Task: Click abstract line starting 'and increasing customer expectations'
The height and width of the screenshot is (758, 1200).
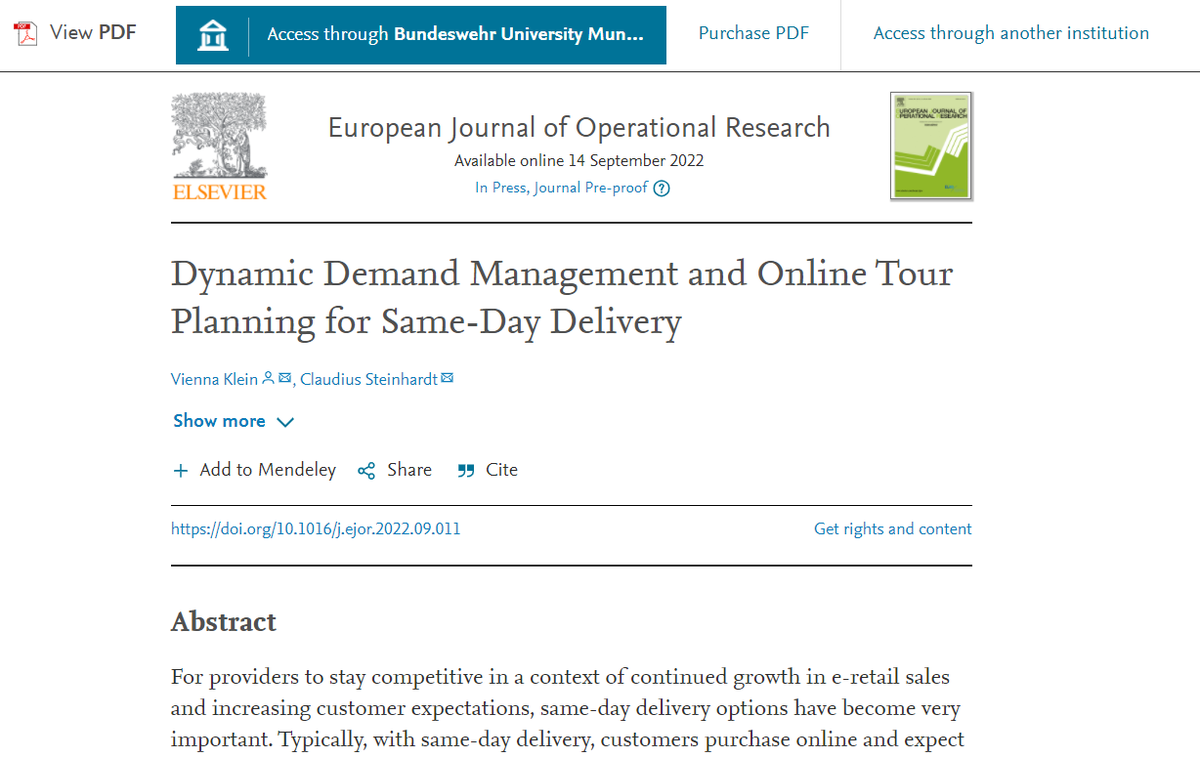Action: [x=566, y=709]
